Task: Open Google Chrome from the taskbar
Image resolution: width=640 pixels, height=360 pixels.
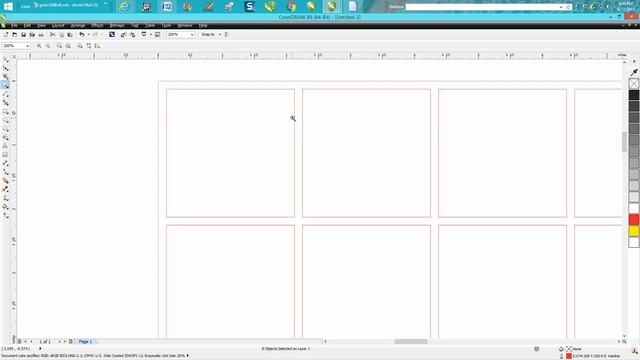Action: (x=291, y=6)
